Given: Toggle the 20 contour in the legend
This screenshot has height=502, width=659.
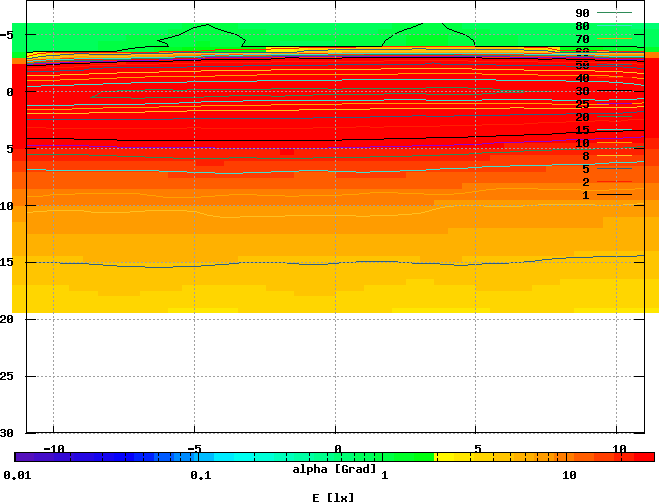Looking at the screenshot, I should [582, 117].
